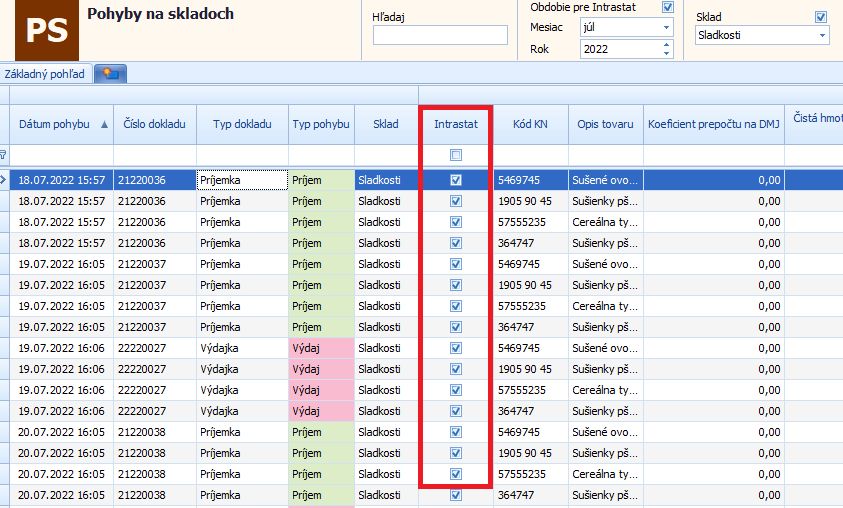Click Kód KN 5469745 in selected row
This screenshot has width=843, height=508.
(x=531, y=180)
